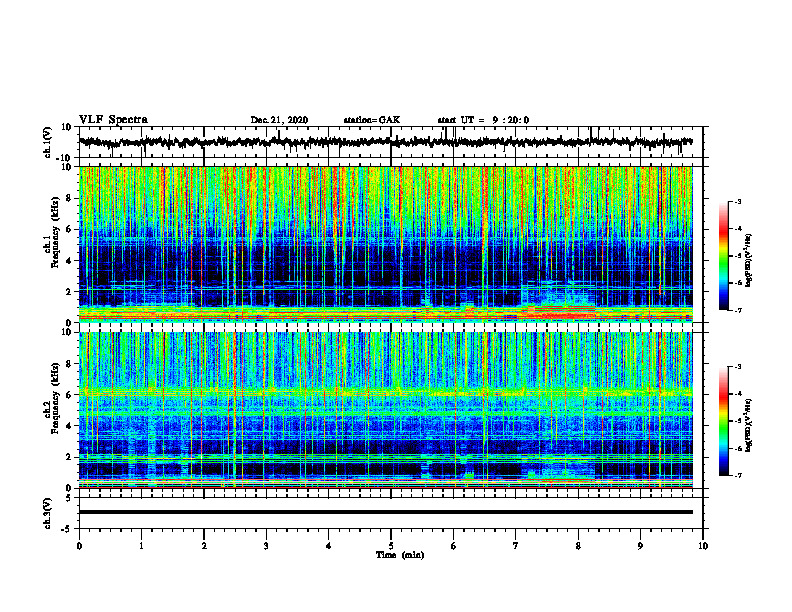The image size is (792, 612).
Task: Click the "6" kHz tick on ch.2 frequency axis
Action: [x=70, y=394]
